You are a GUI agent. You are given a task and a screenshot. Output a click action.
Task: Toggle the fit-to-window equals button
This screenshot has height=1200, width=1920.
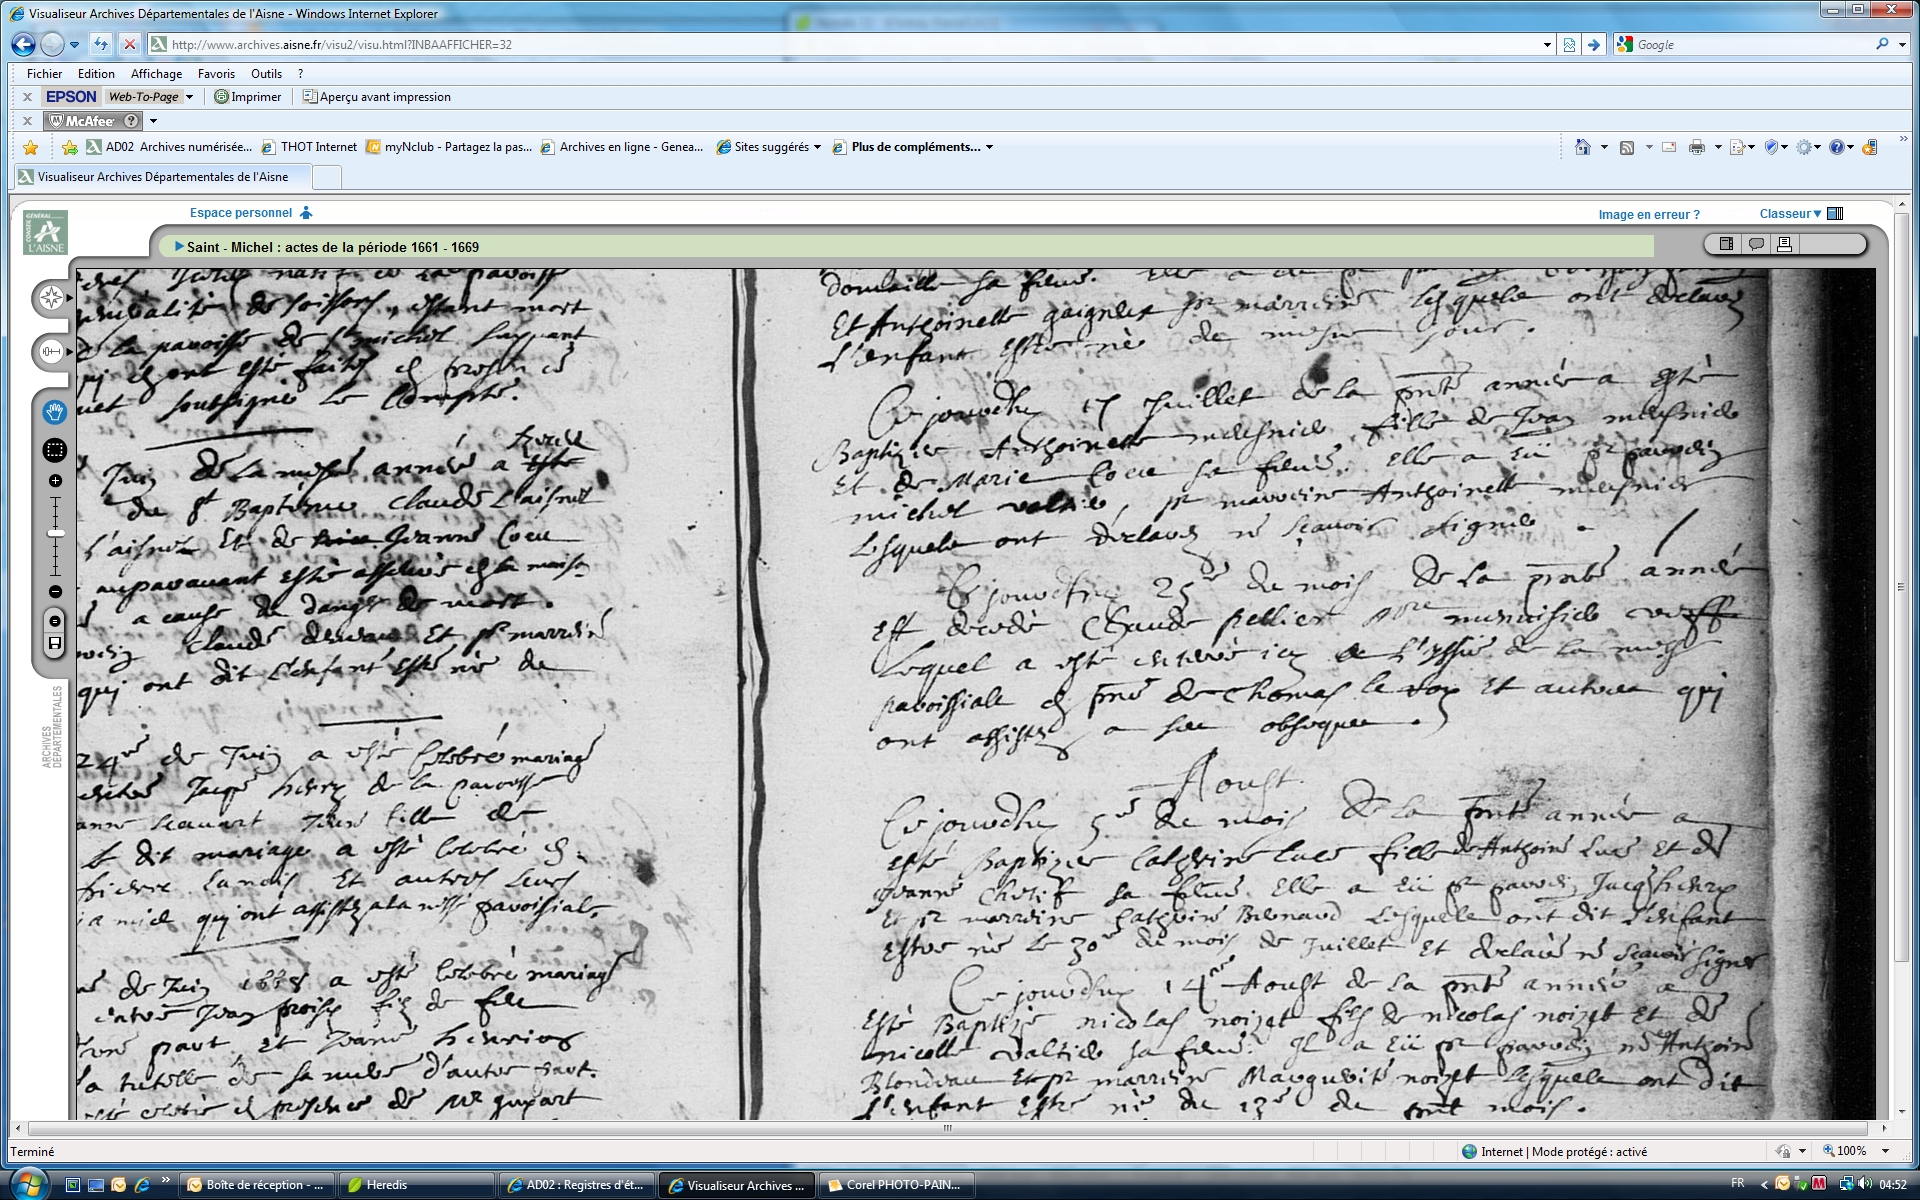tap(55, 621)
